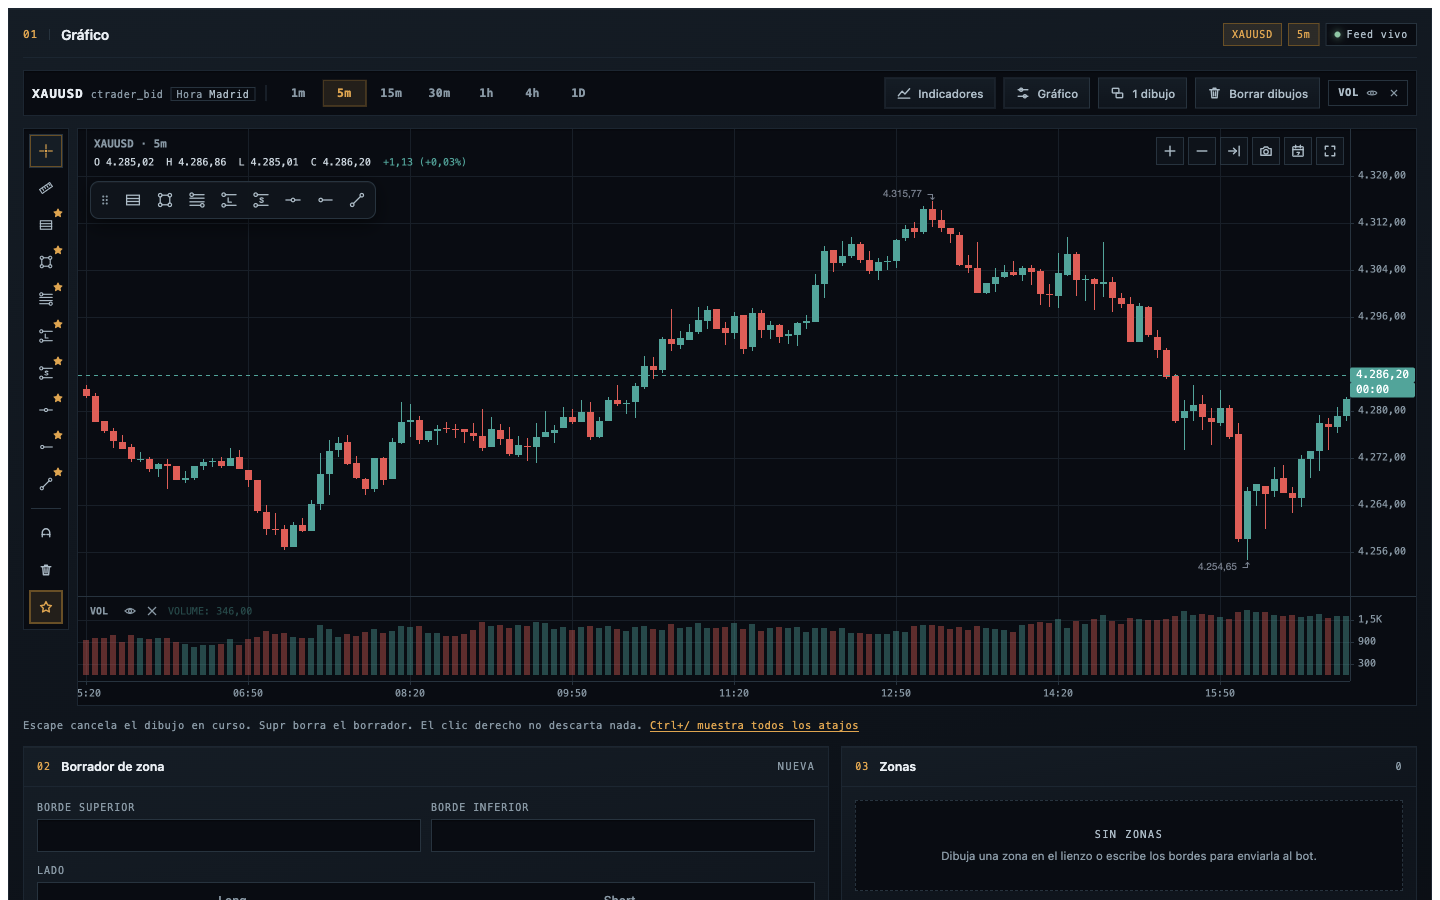
Task: Select the trend line tool in floating toolbar
Action: [x=357, y=200]
